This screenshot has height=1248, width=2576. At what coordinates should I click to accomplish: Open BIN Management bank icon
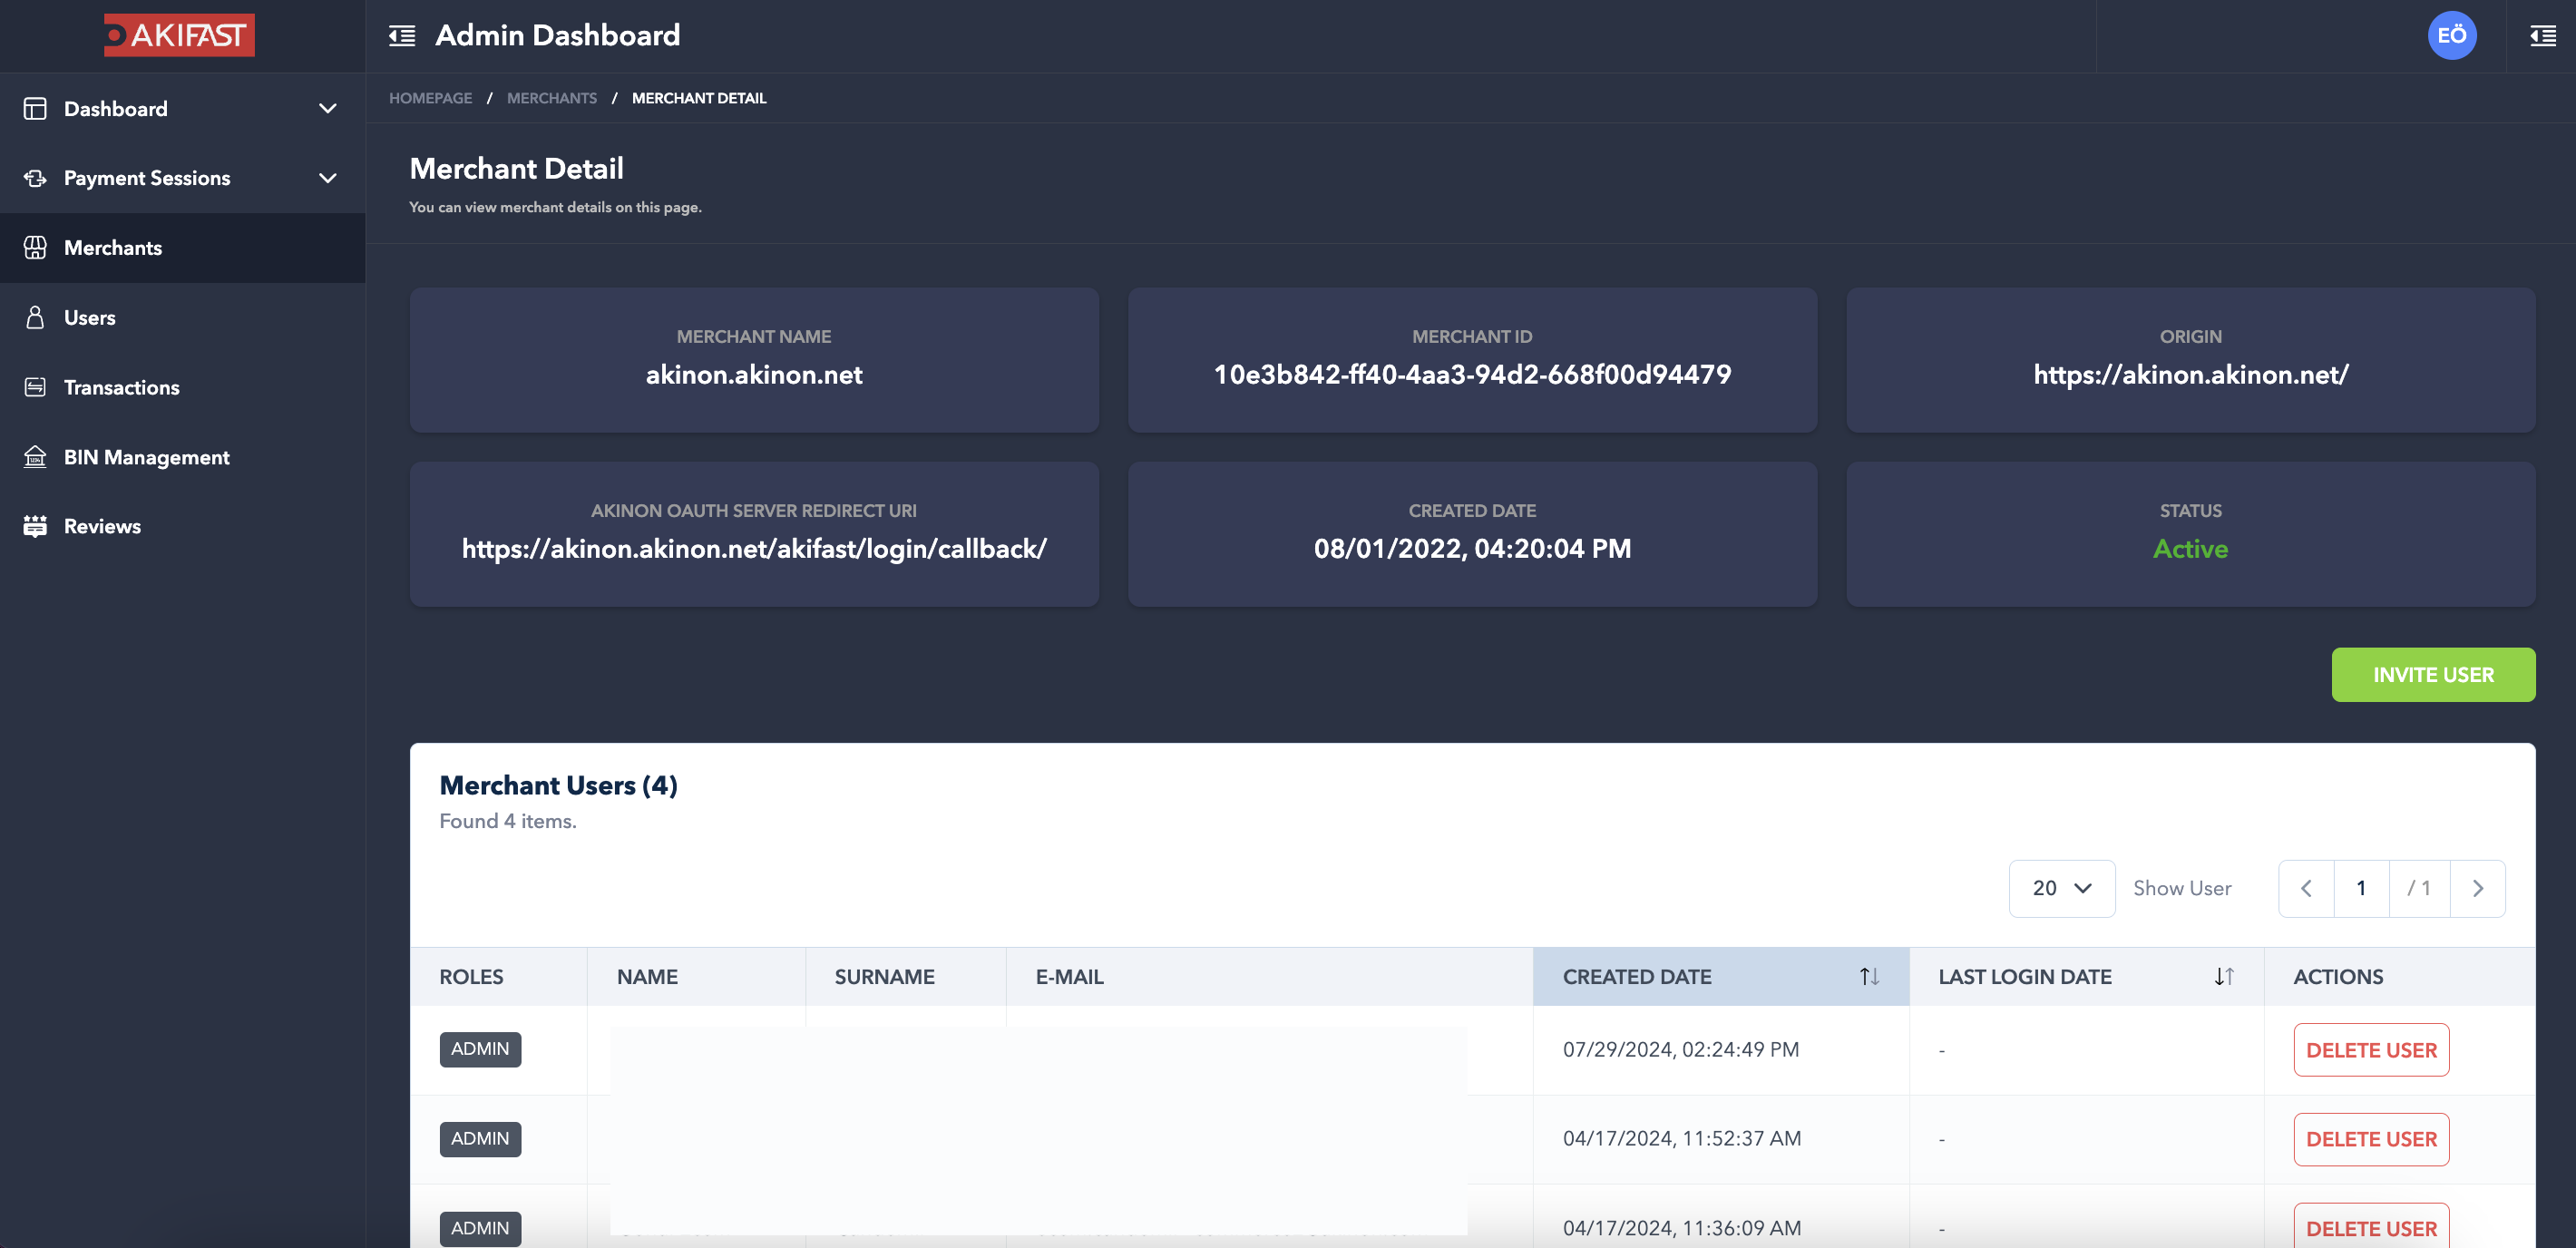[35, 457]
